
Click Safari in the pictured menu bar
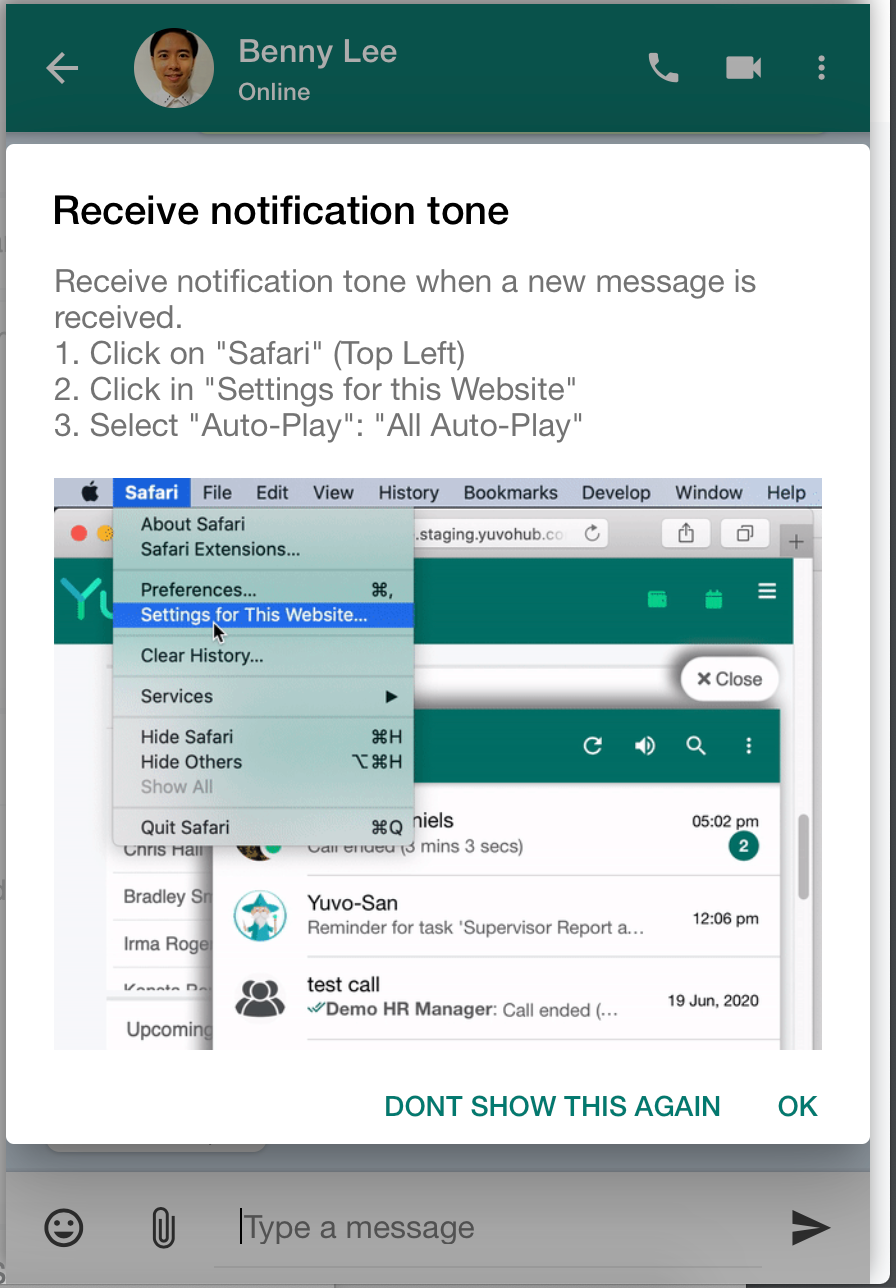[151, 492]
